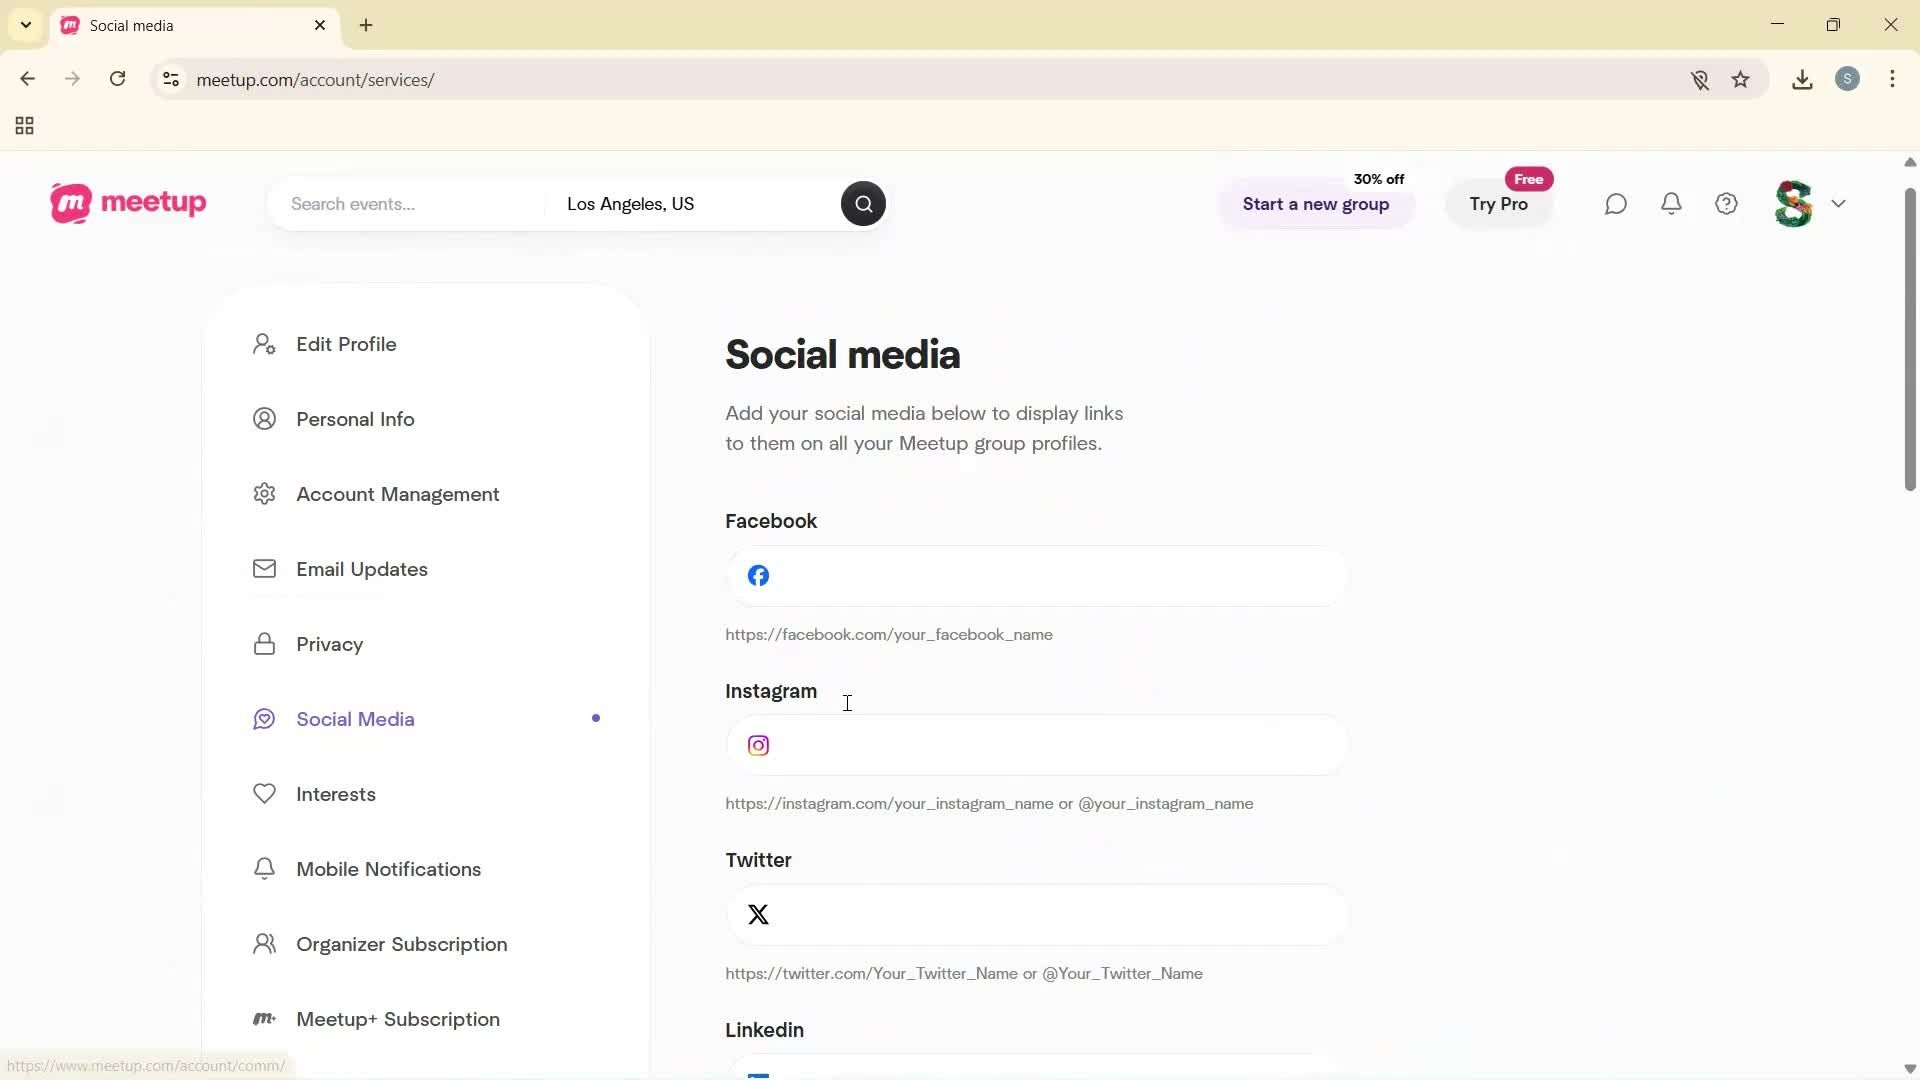1920x1080 pixels.
Task: Open account menu via profile chevron
Action: (1840, 203)
